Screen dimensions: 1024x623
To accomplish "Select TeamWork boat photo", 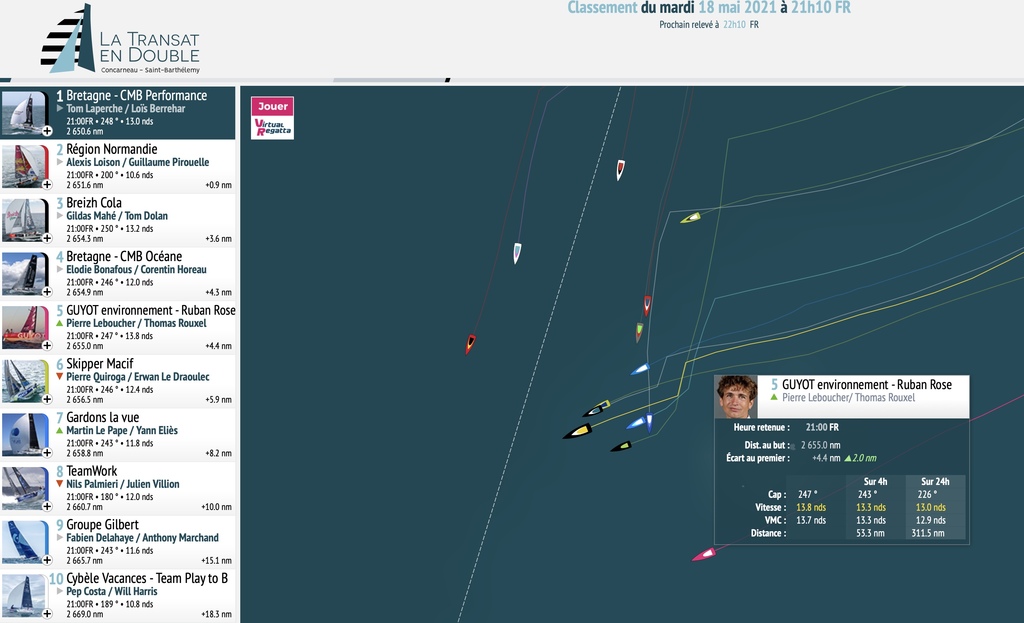I will [x=25, y=488].
